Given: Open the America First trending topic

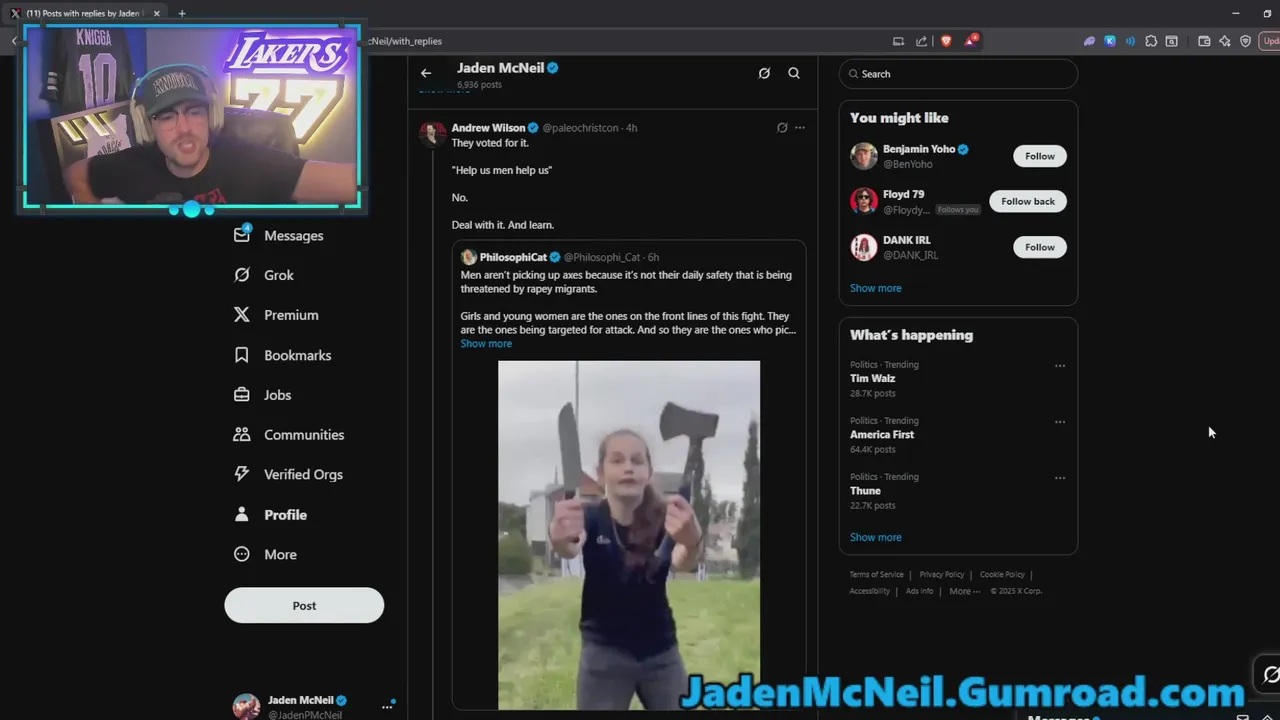Looking at the screenshot, I should tap(882, 435).
